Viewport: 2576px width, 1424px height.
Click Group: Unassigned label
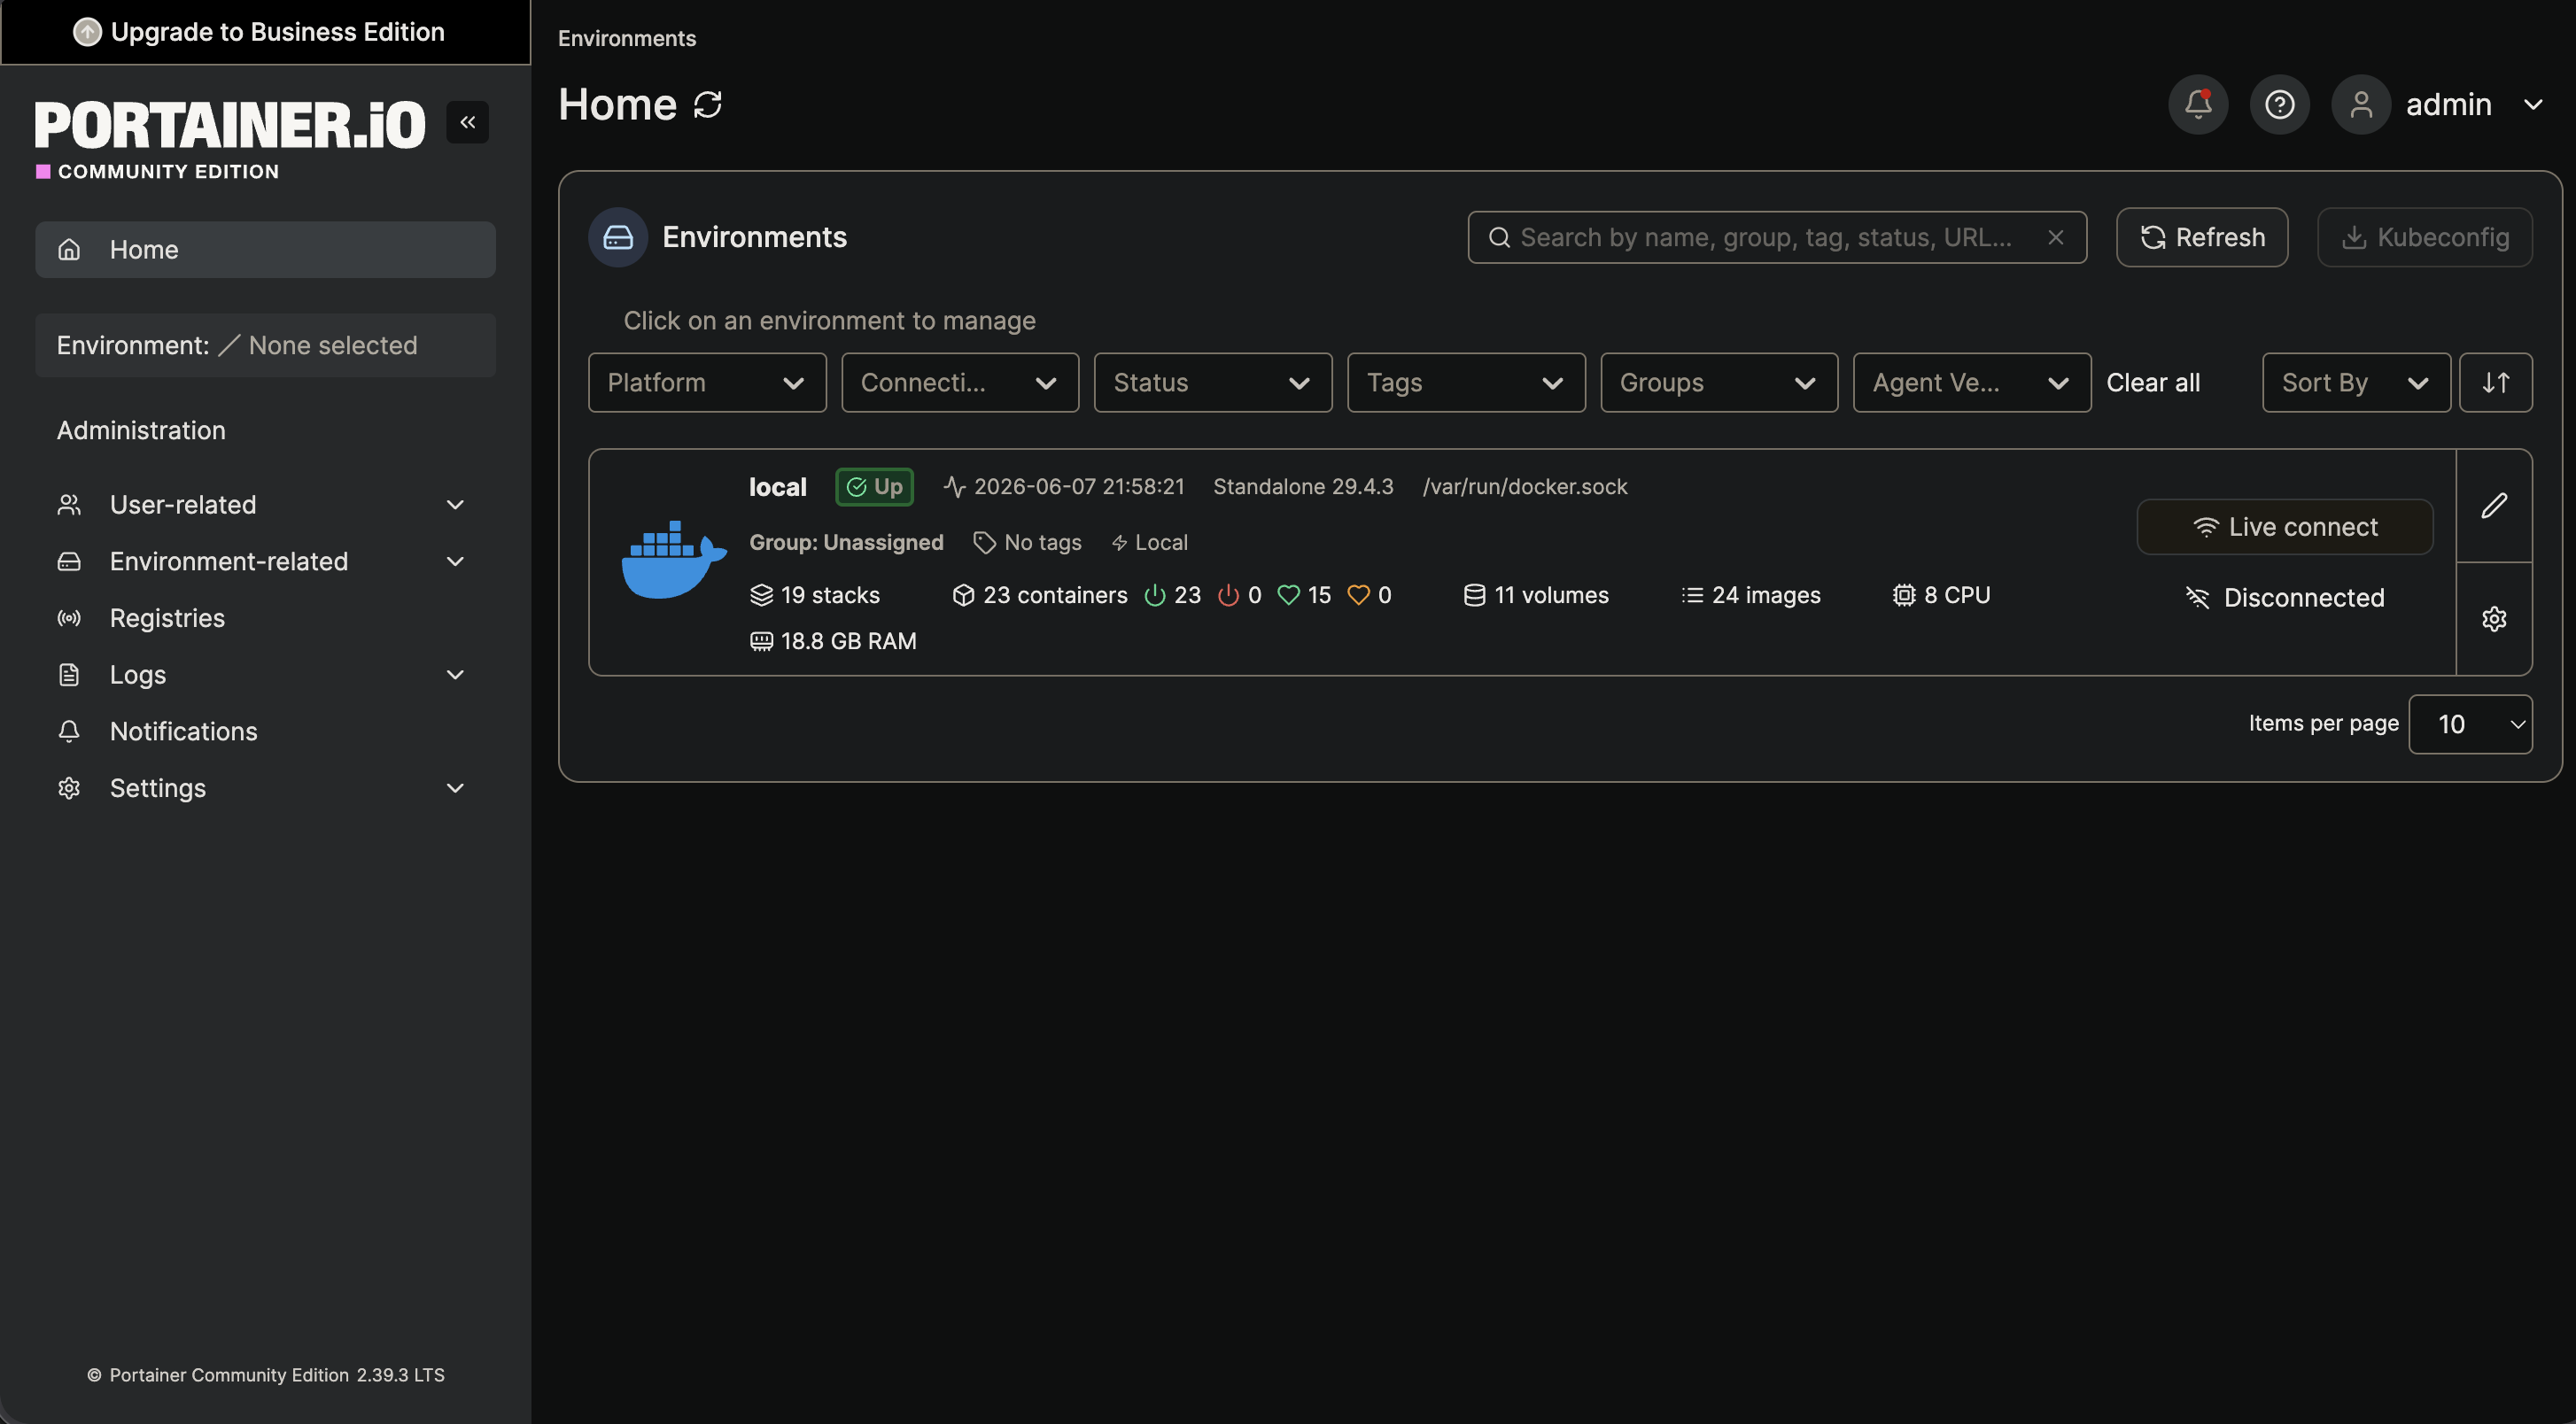click(x=846, y=542)
